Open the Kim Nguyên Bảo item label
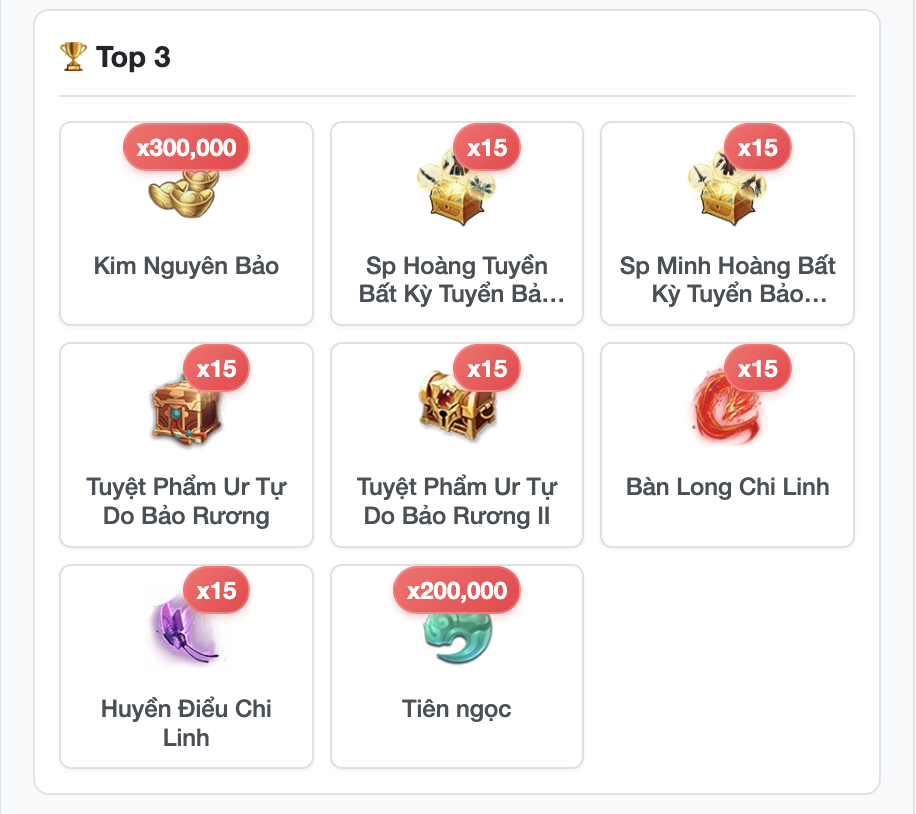The height and width of the screenshot is (814, 916). point(186,266)
